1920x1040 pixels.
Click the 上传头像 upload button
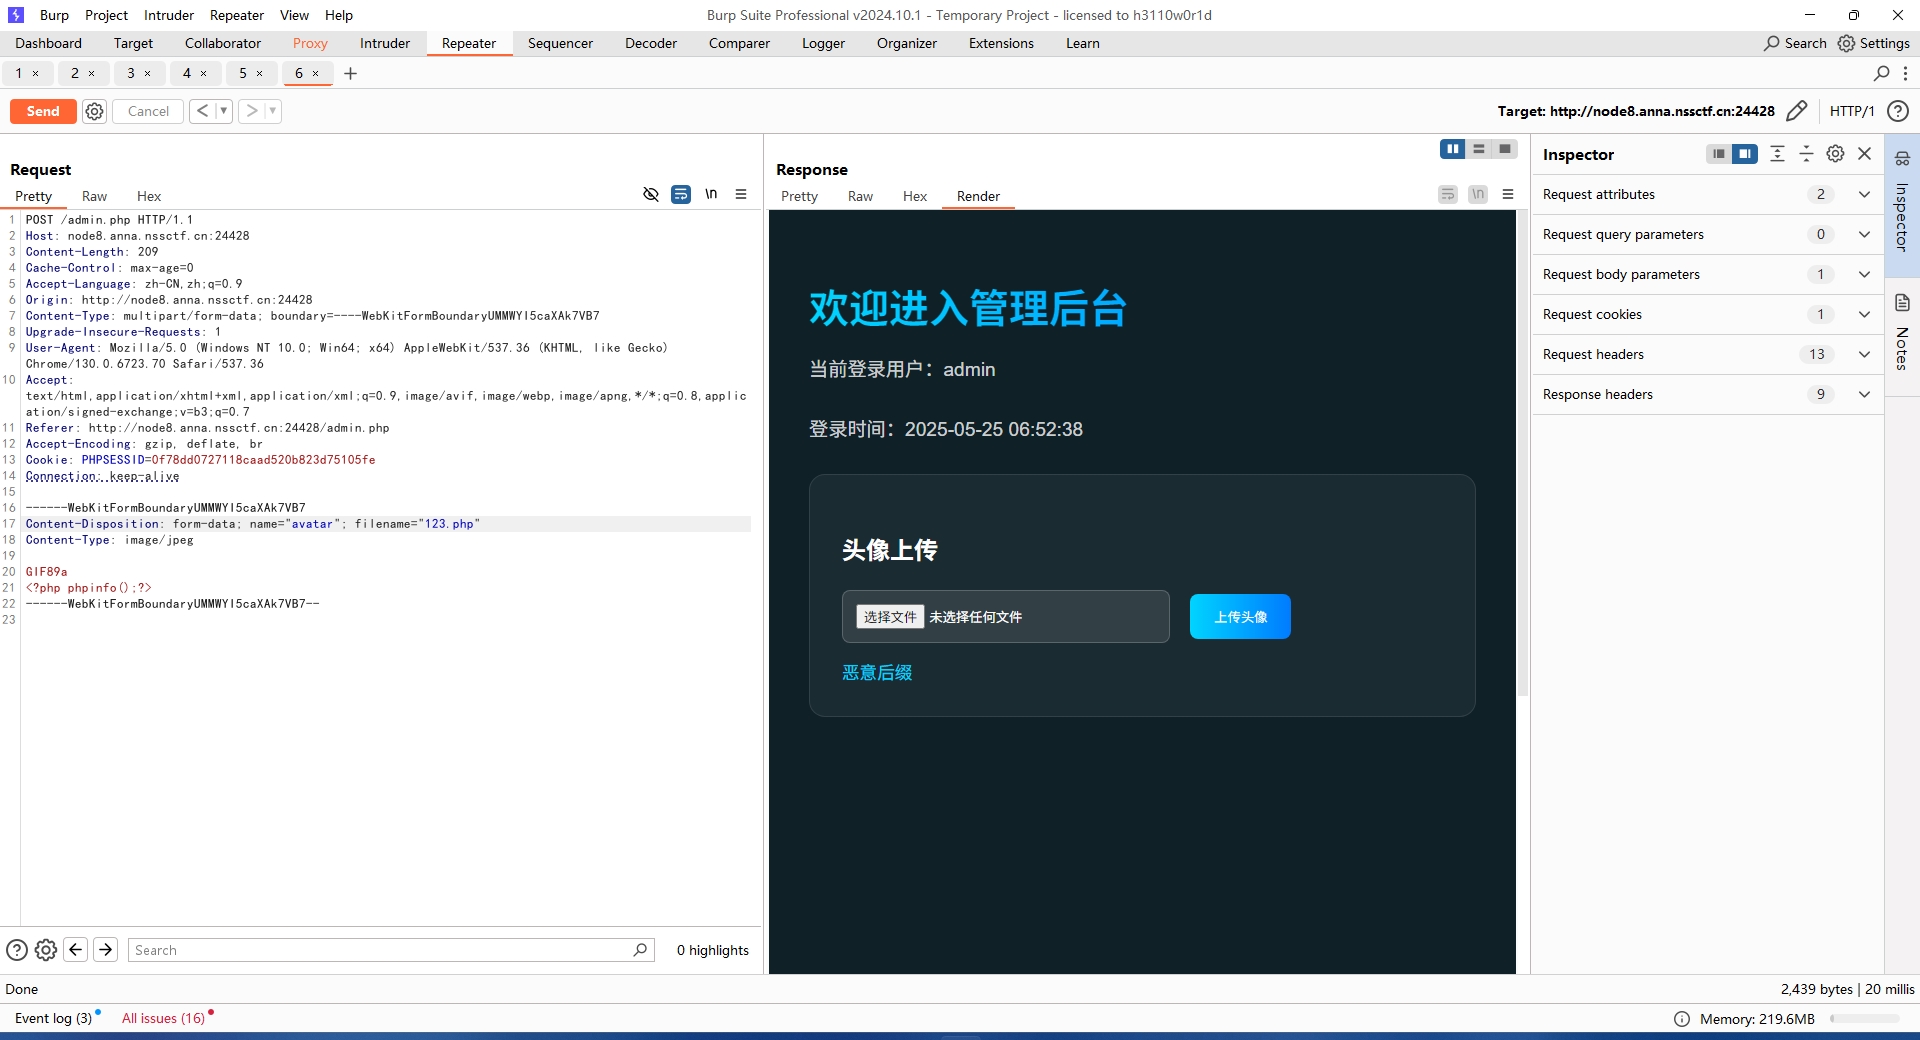[x=1240, y=617]
